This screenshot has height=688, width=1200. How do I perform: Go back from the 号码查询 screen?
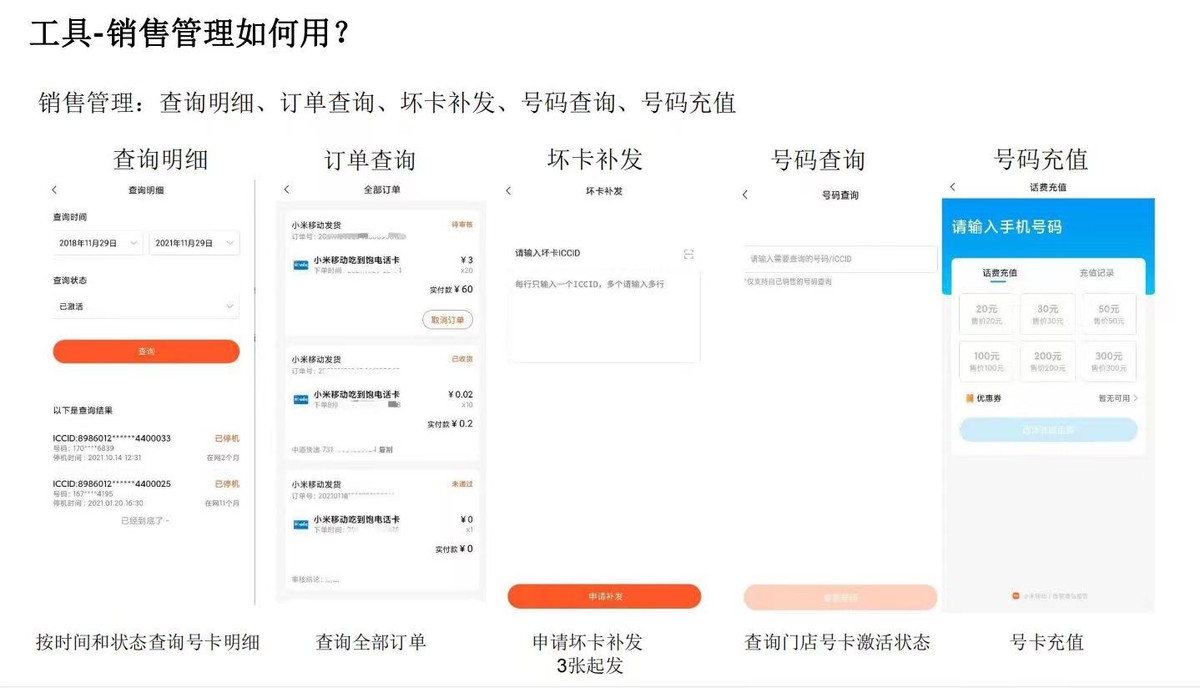coord(745,195)
